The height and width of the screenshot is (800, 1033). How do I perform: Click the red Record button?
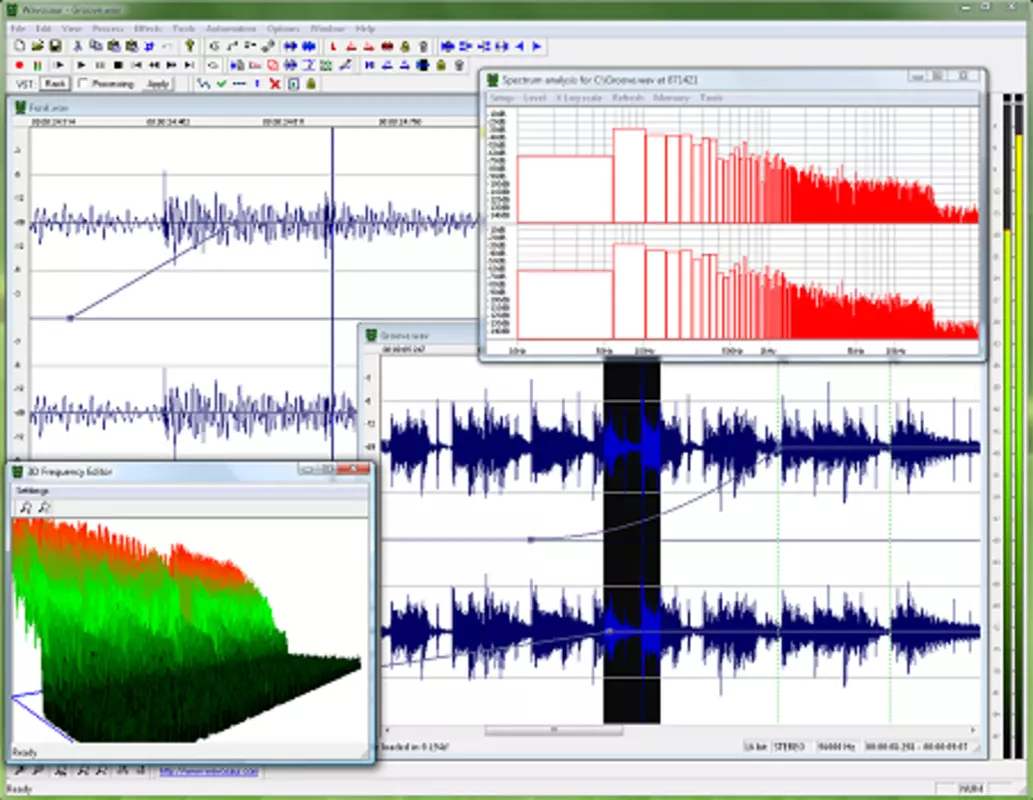point(19,65)
